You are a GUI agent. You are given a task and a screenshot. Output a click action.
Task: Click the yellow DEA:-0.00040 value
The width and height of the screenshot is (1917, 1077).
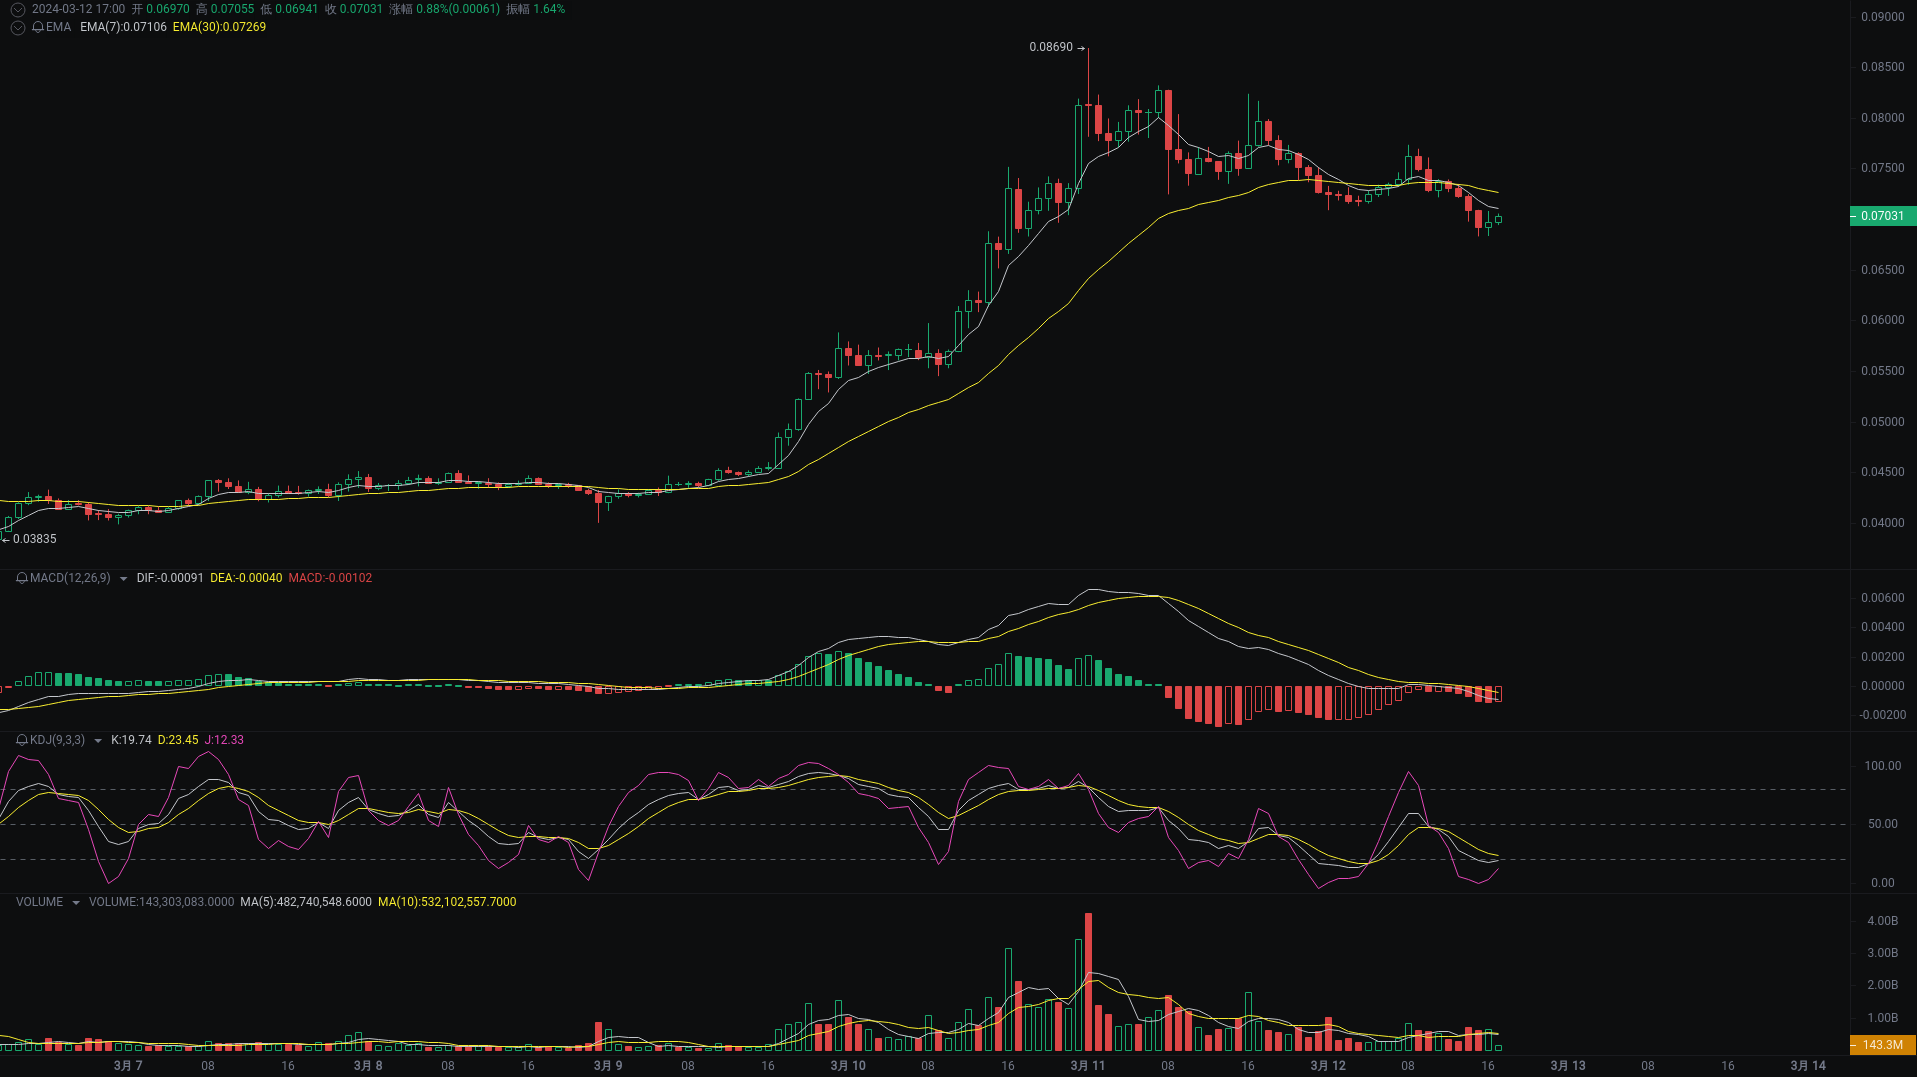[x=245, y=578]
